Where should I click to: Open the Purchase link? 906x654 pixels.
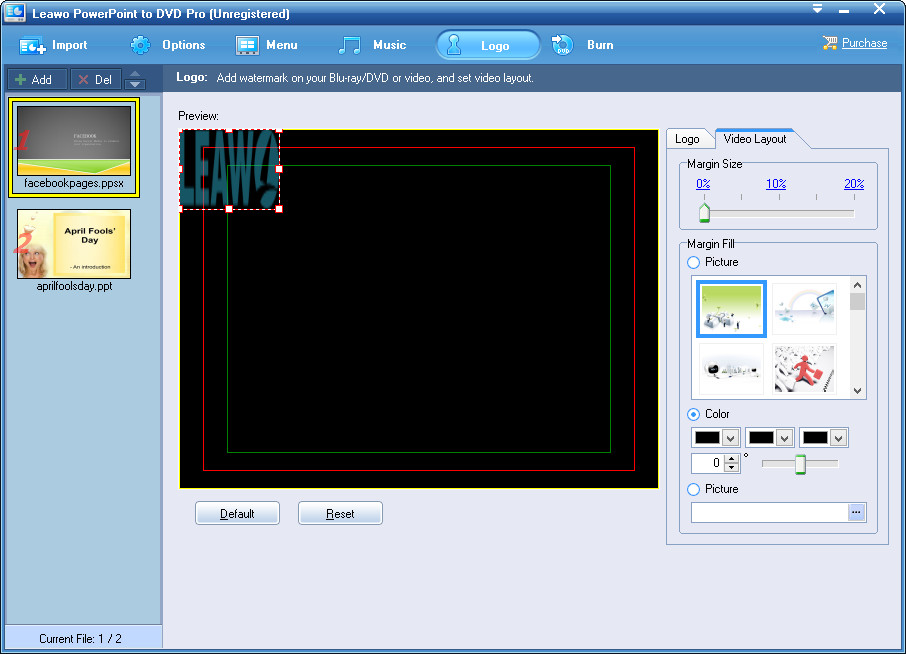[864, 43]
